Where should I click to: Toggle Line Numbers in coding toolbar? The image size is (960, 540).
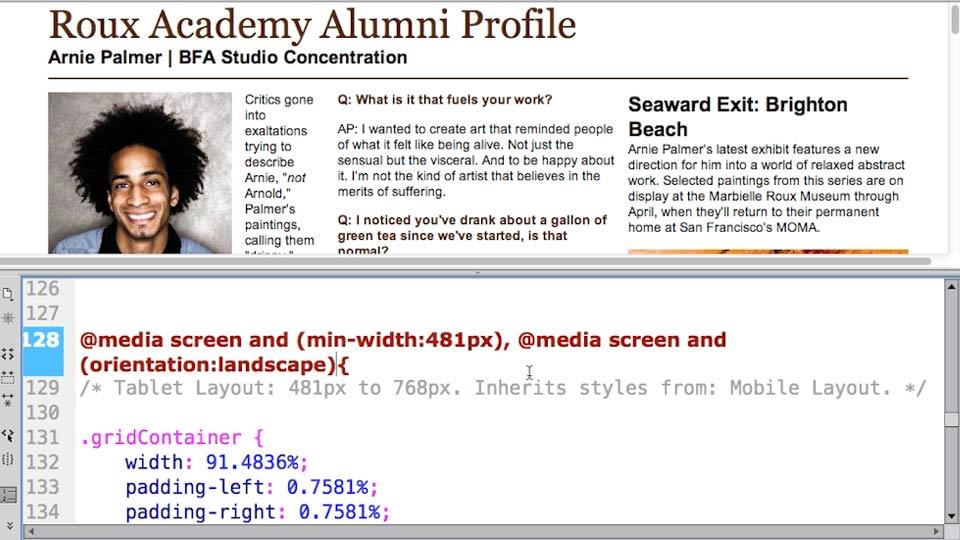coord(8,494)
